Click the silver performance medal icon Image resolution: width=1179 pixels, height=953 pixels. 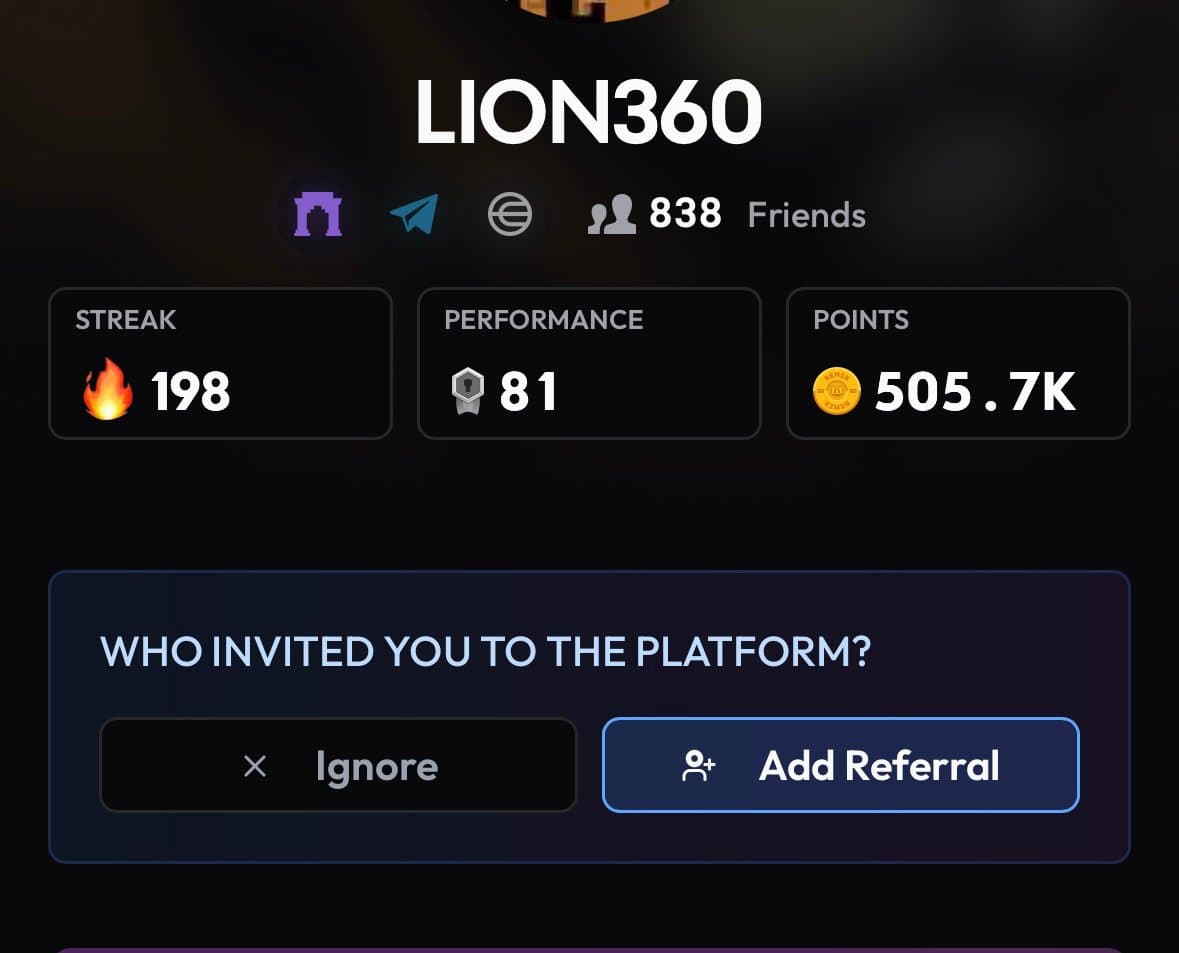click(x=467, y=390)
